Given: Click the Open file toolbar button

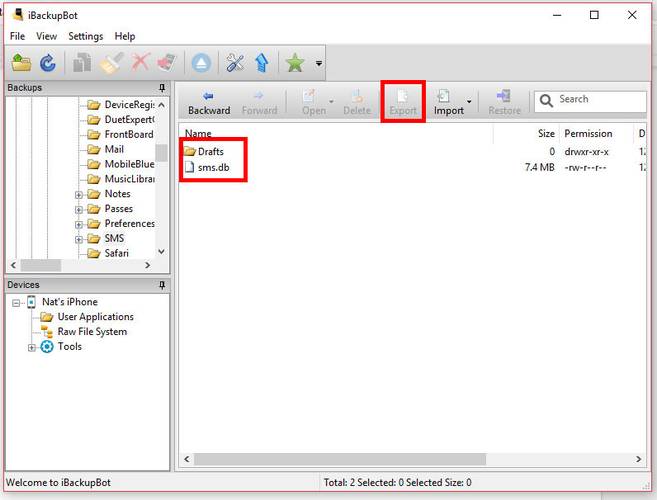Looking at the screenshot, I should pyautogui.click(x=313, y=103).
